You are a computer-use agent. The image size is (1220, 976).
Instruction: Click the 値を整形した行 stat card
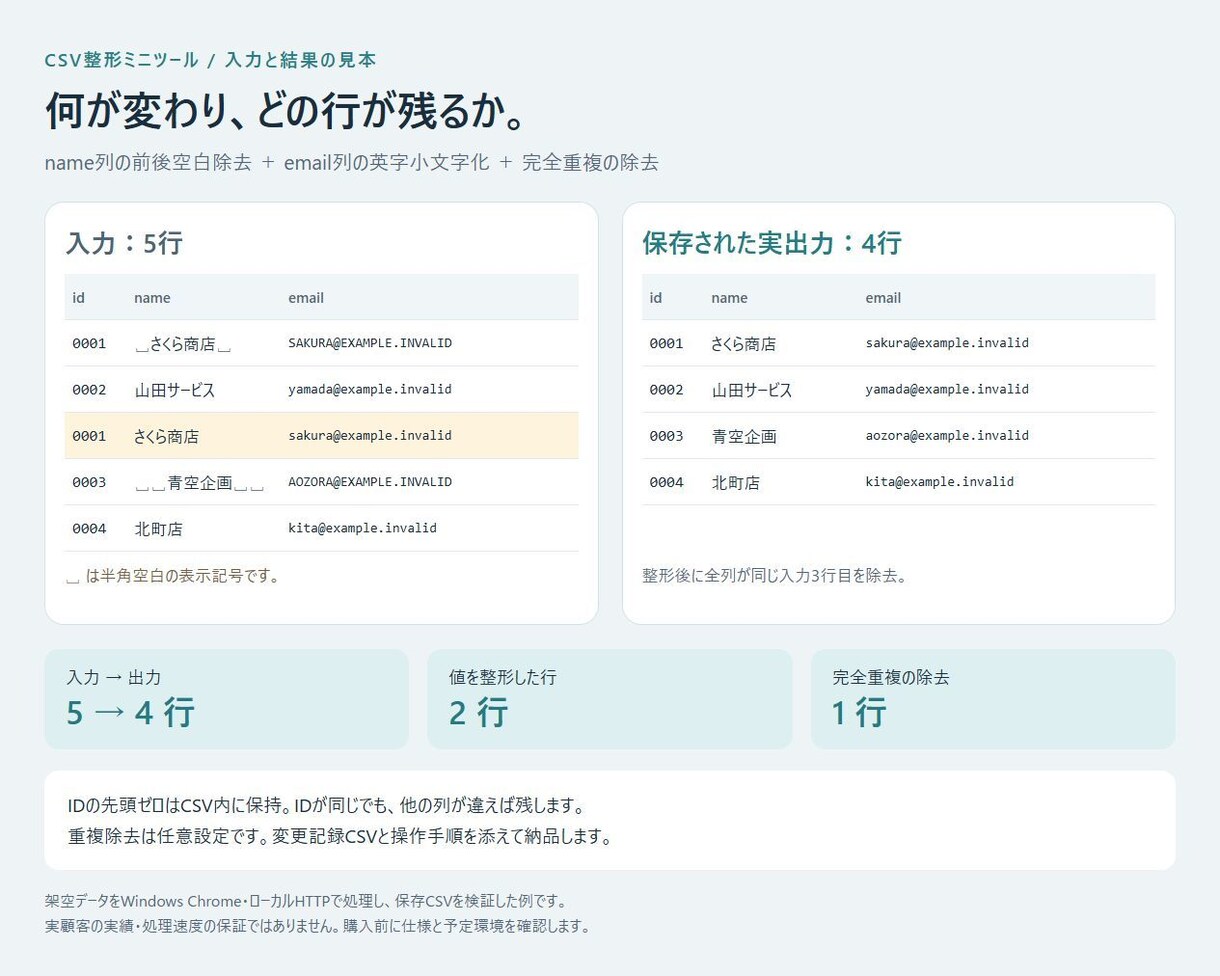pyautogui.click(x=610, y=699)
